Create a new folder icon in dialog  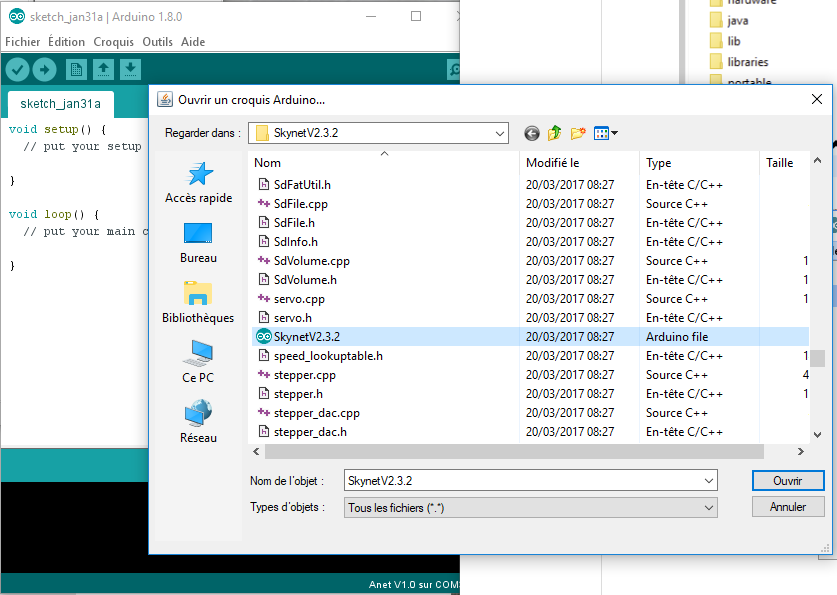[578, 133]
